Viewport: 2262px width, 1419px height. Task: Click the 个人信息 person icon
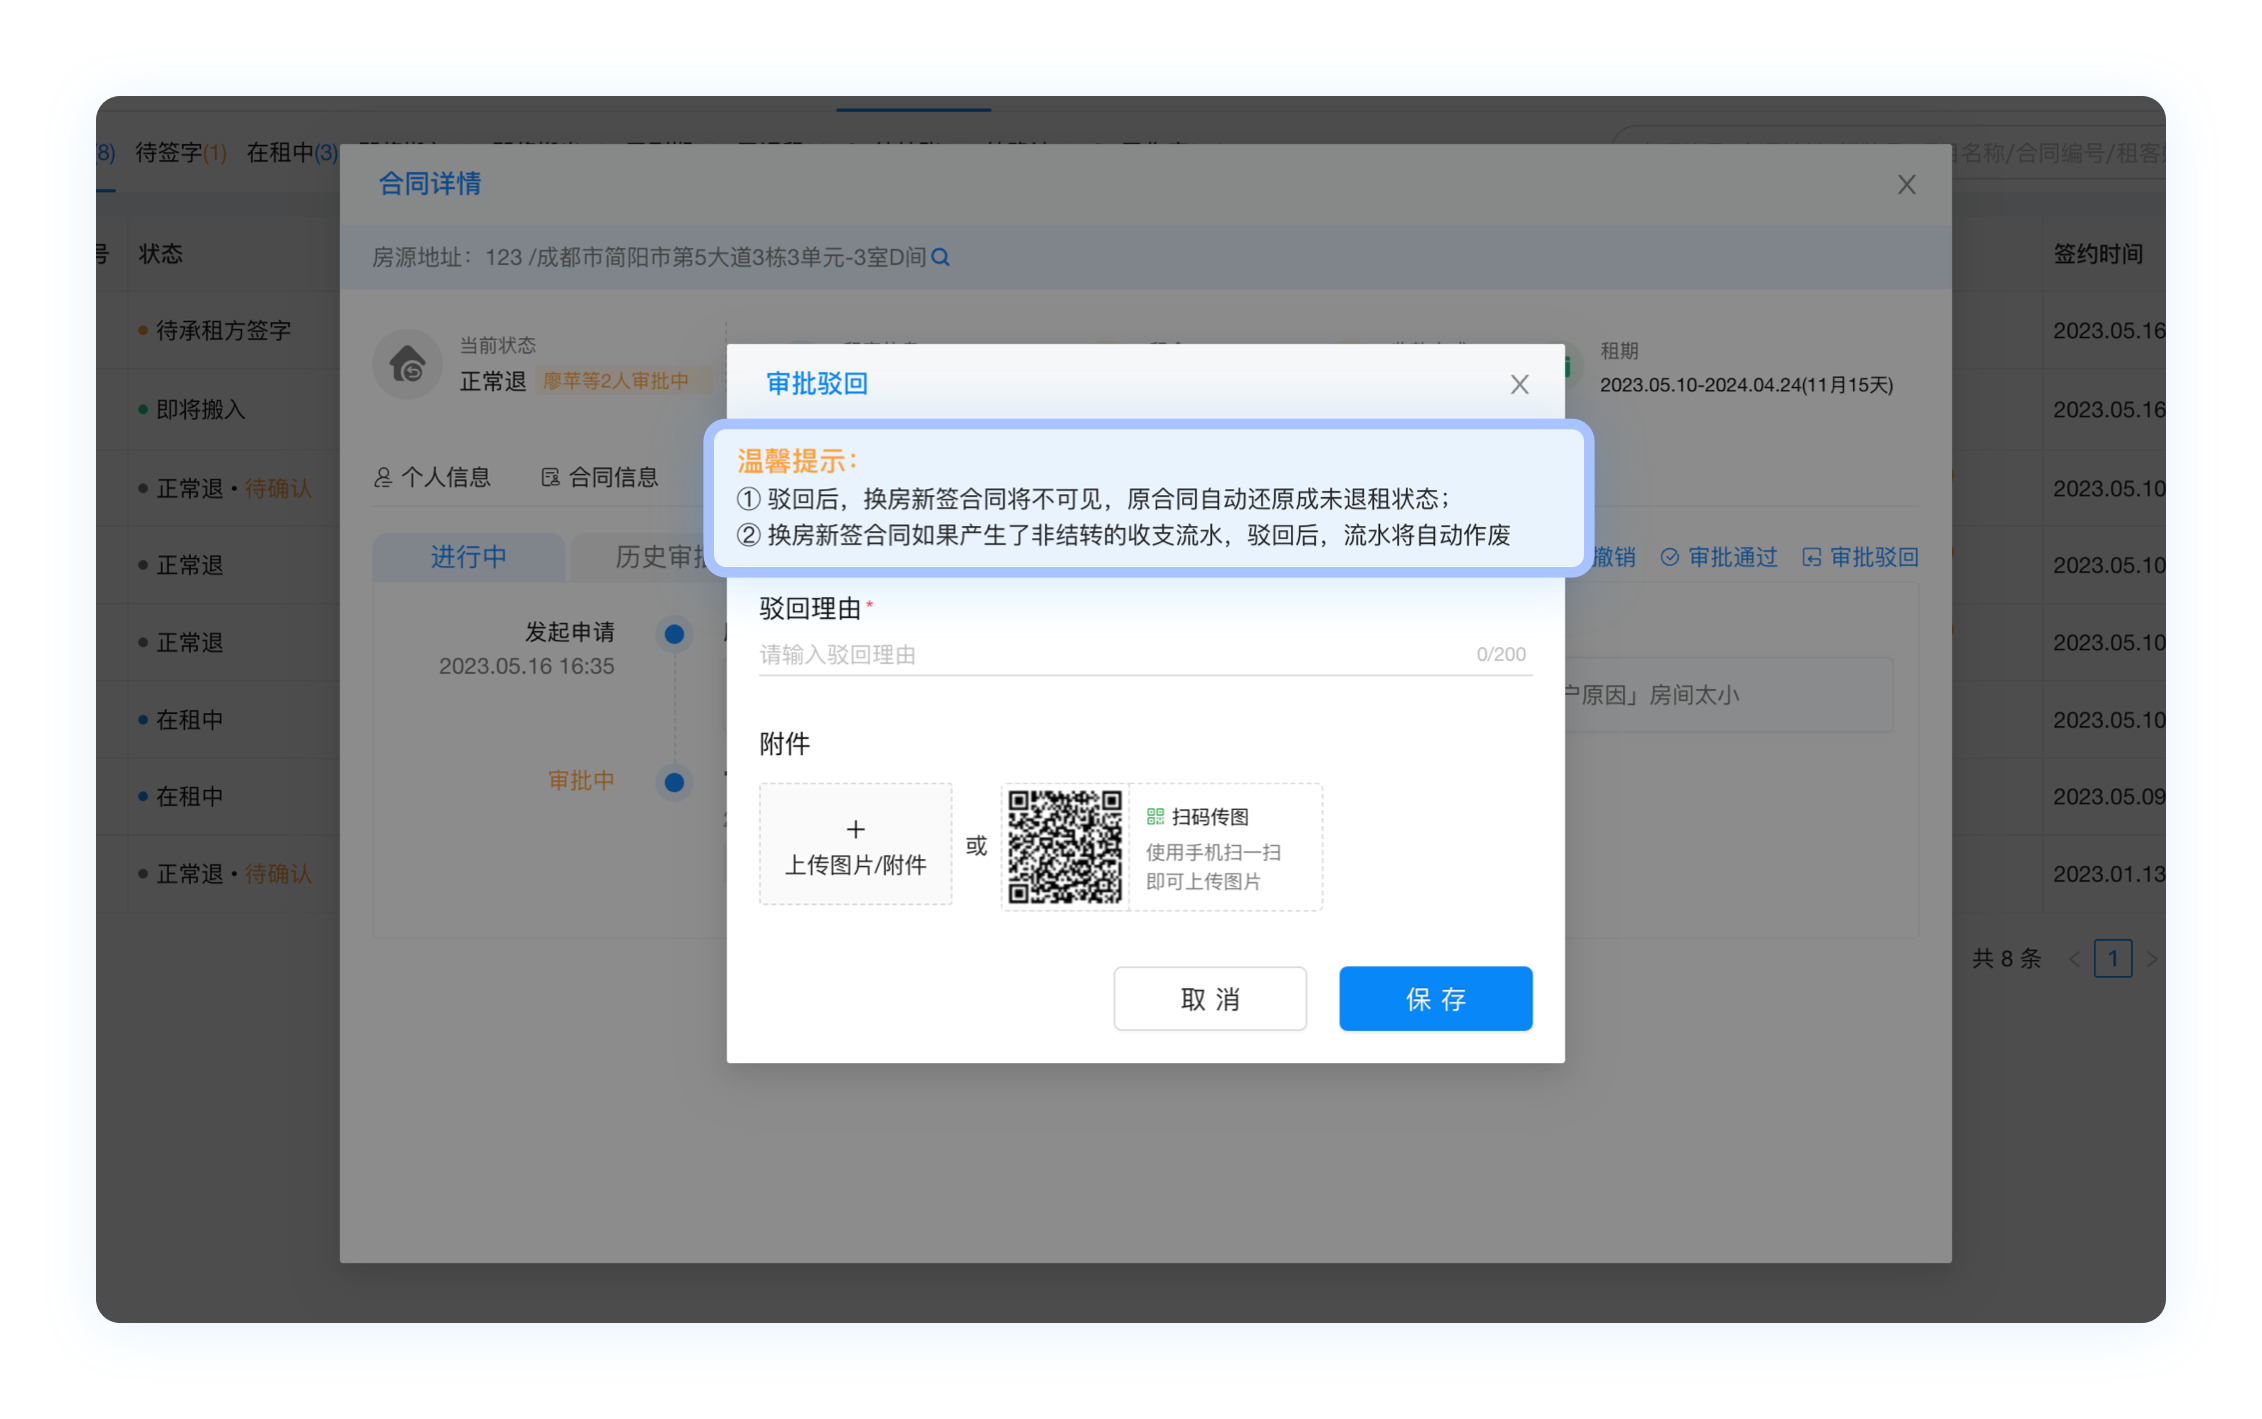coord(382,477)
